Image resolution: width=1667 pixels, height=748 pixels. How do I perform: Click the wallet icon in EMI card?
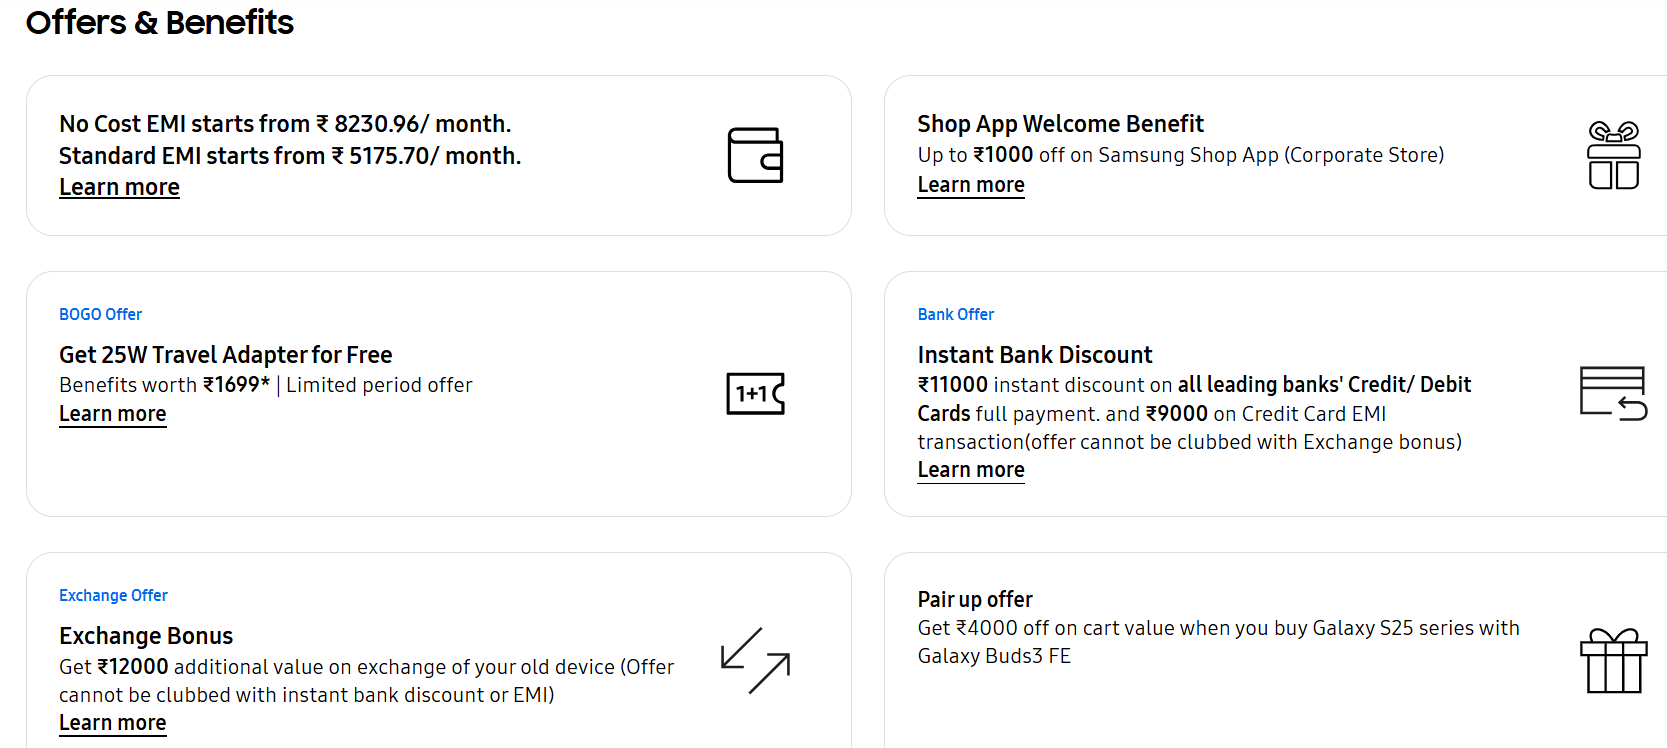(755, 155)
